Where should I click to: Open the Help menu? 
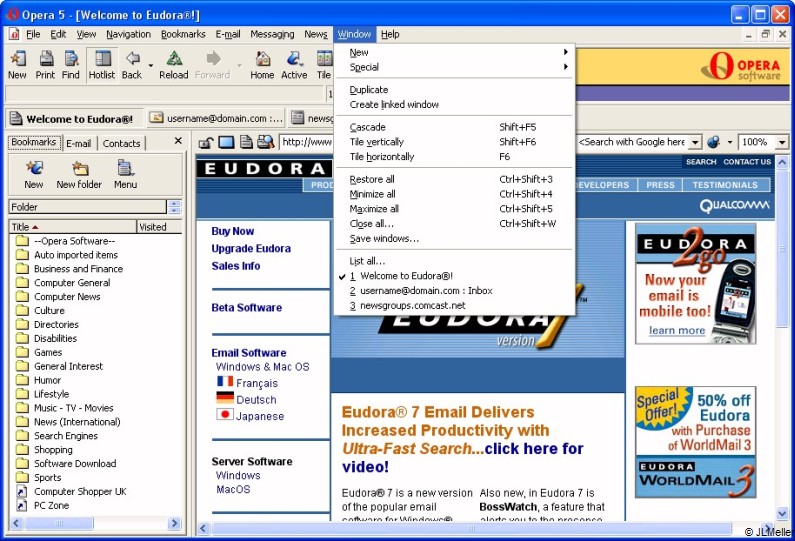pos(390,34)
